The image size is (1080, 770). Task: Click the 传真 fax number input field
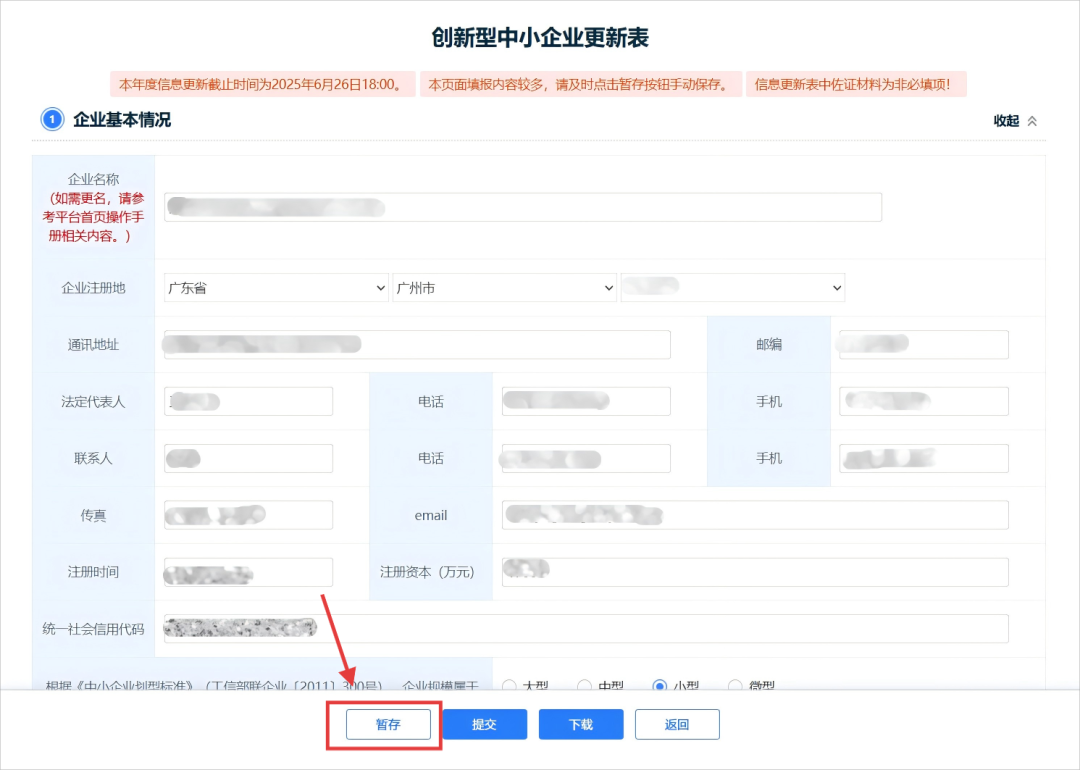tap(247, 515)
